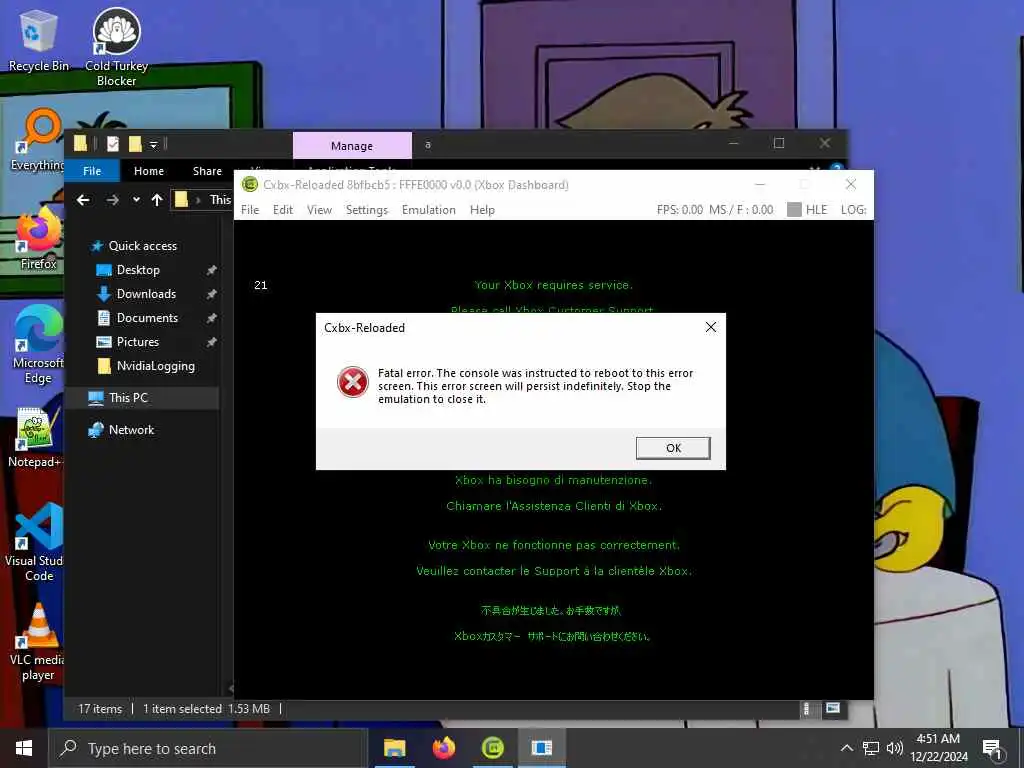Select the Everything search desktop icon
Screen dimensions: 1024x768
point(38,140)
